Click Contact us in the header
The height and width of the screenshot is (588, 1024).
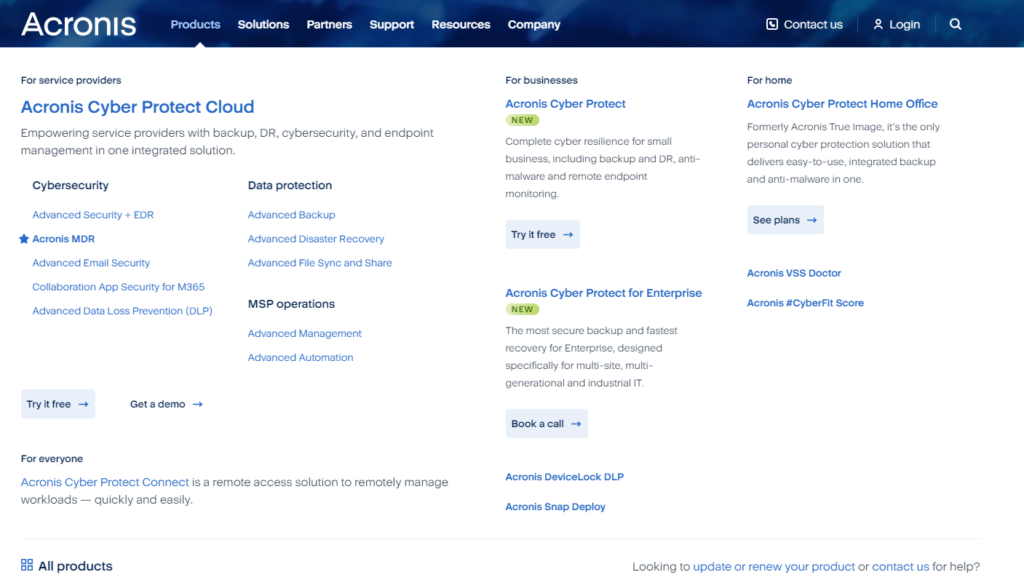click(x=813, y=24)
